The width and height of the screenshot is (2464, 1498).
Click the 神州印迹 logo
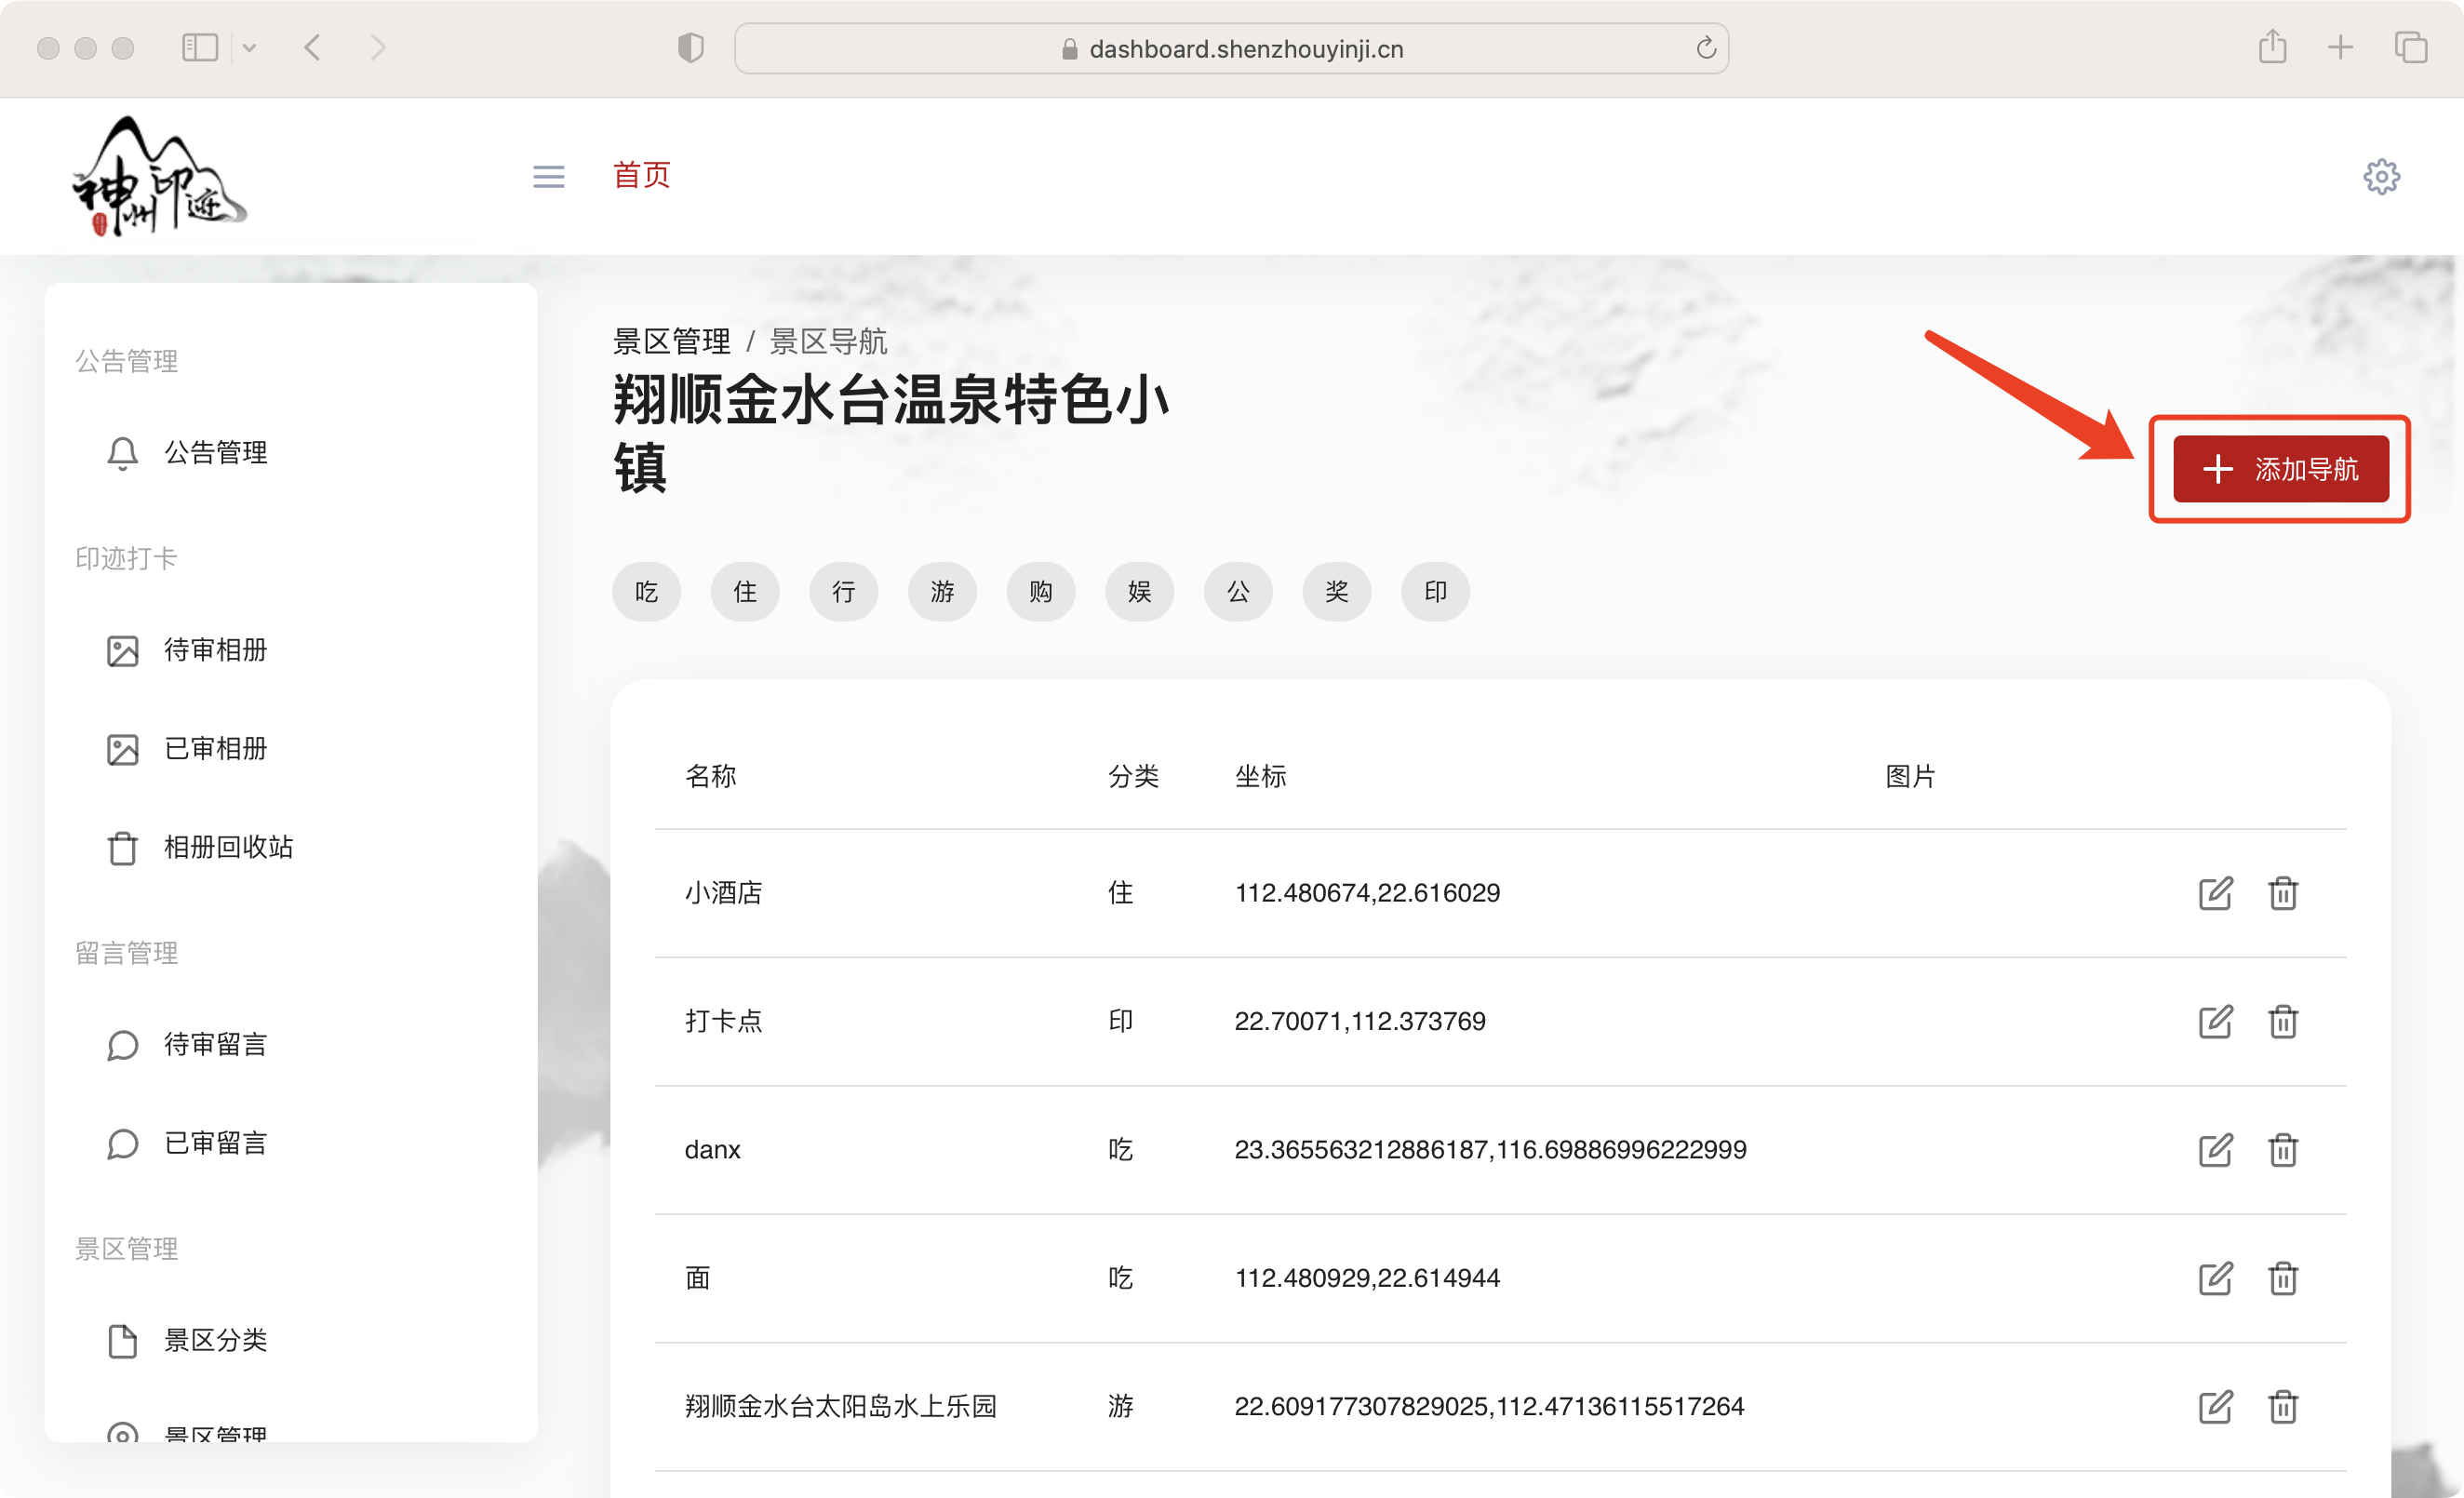tap(160, 177)
